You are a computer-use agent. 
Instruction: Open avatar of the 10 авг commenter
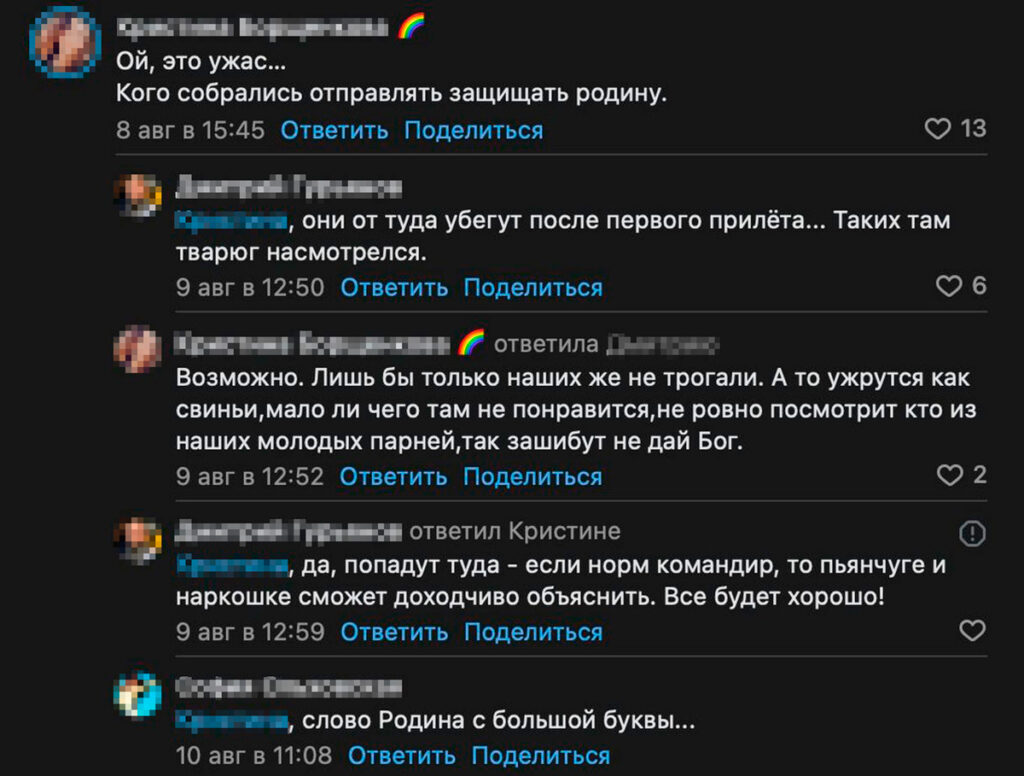click(x=138, y=695)
